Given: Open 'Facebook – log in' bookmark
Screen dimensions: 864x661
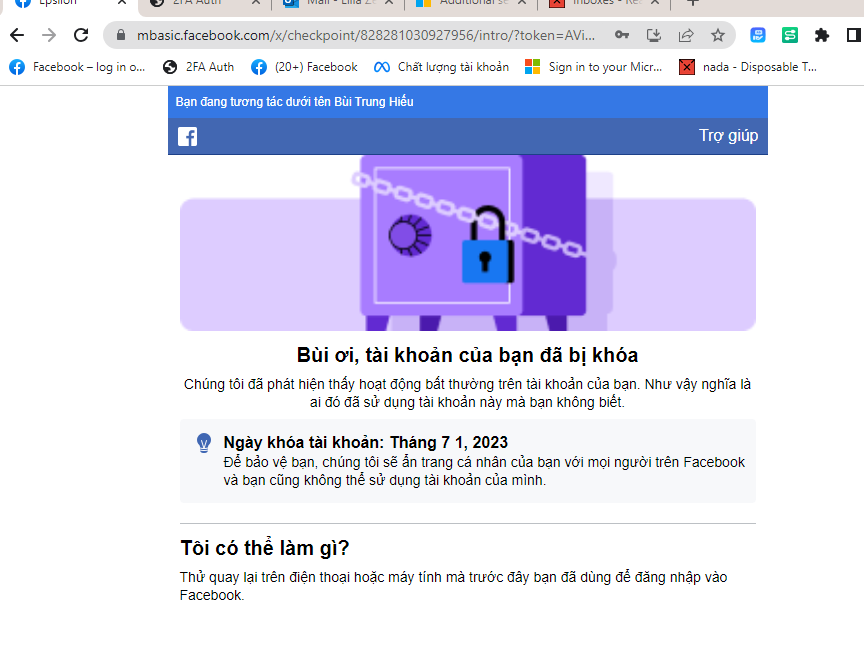Looking at the screenshot, I should click(x=77, y=67).
